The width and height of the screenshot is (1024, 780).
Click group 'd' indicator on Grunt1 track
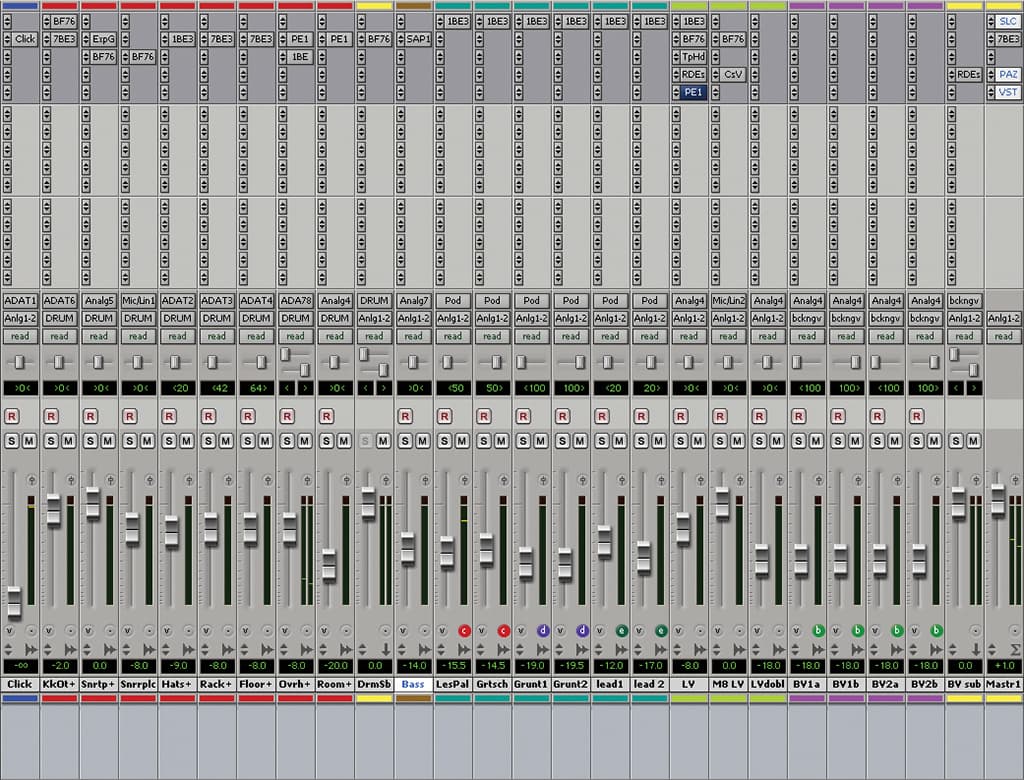(543, 631)
